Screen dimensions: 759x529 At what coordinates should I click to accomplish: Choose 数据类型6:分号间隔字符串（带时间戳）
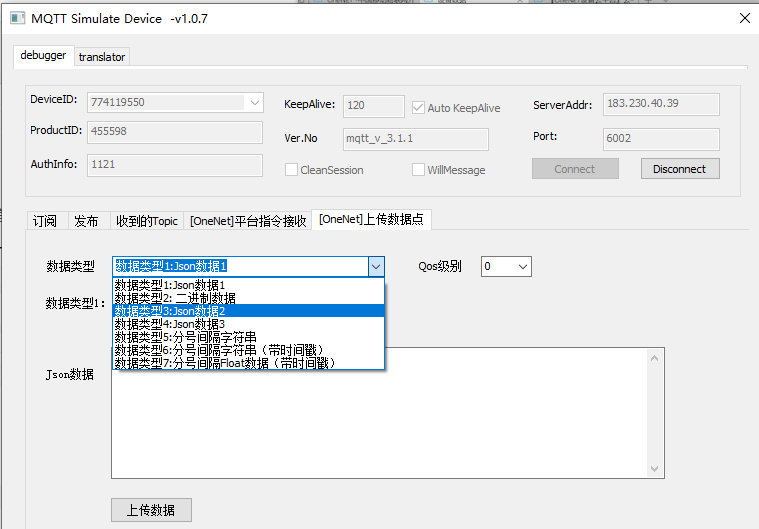(x=248, y=350)
